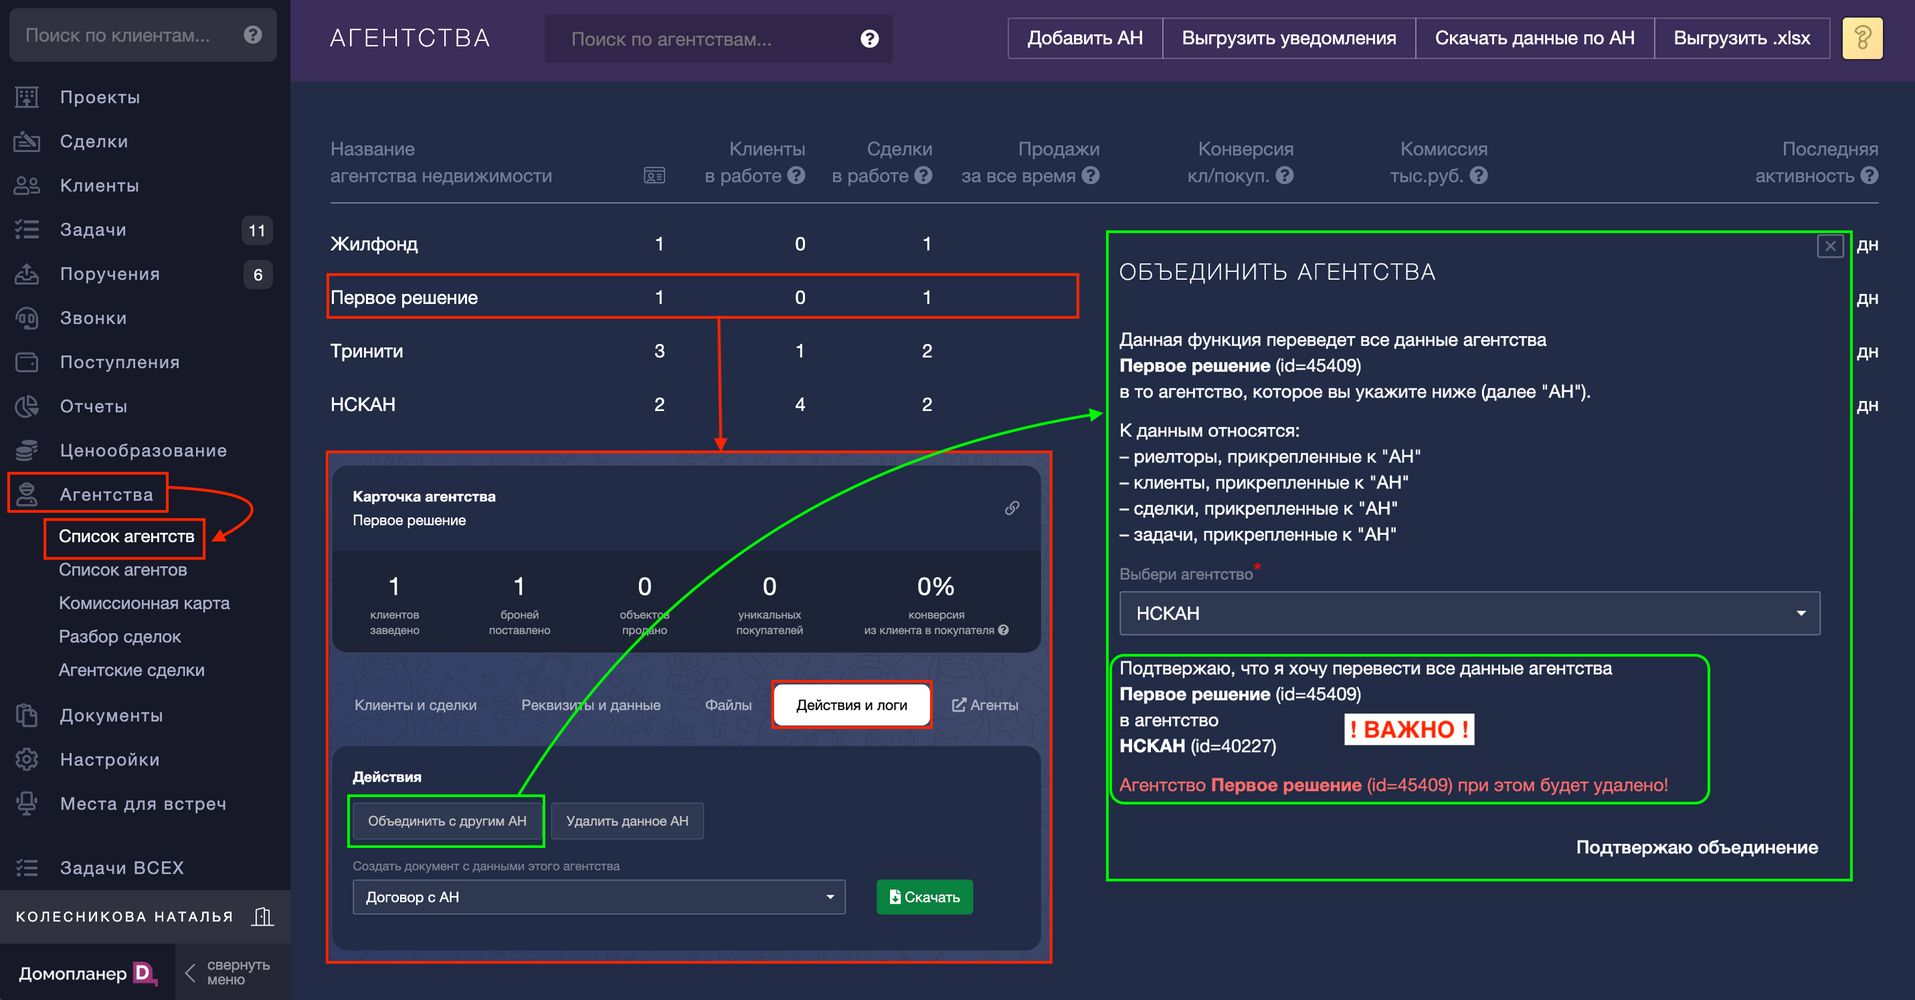1915x1000 pixels.
Task: Open the Договор с АН document dropdown
Action: click(598, 897)
